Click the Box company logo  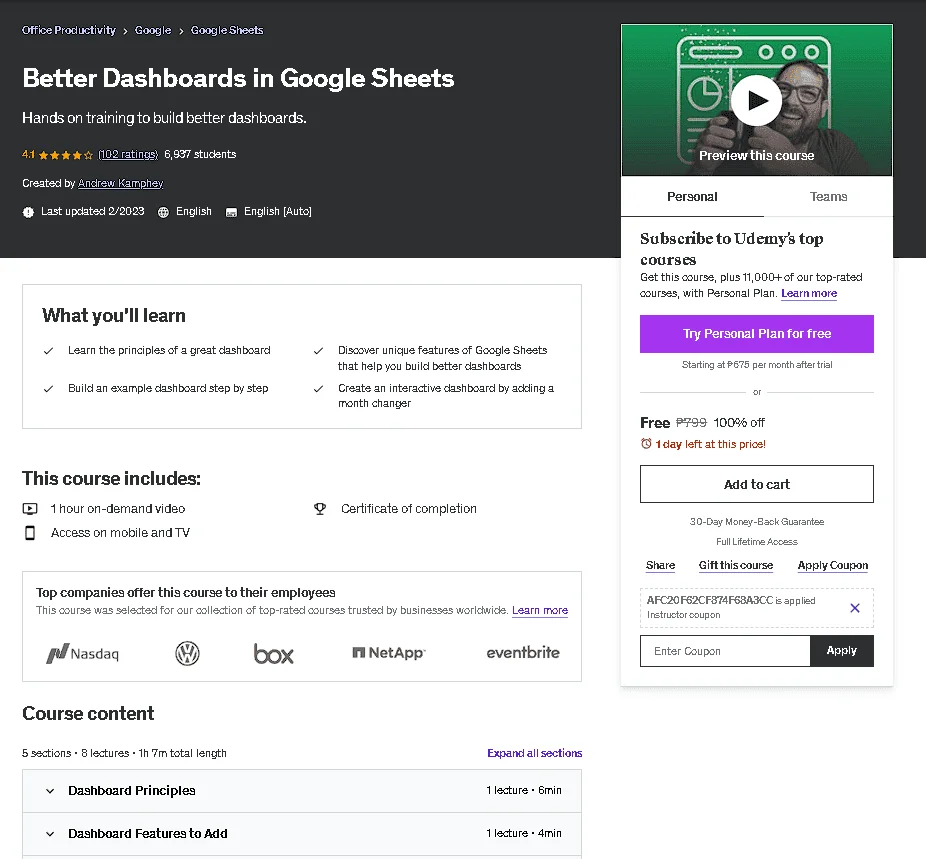point(273,654)
